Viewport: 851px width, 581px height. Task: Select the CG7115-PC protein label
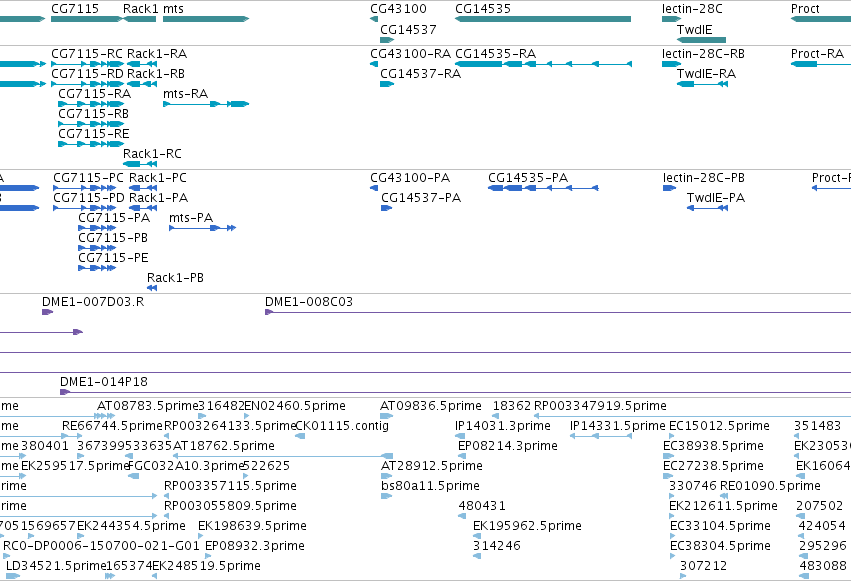[x=88, y=178]
